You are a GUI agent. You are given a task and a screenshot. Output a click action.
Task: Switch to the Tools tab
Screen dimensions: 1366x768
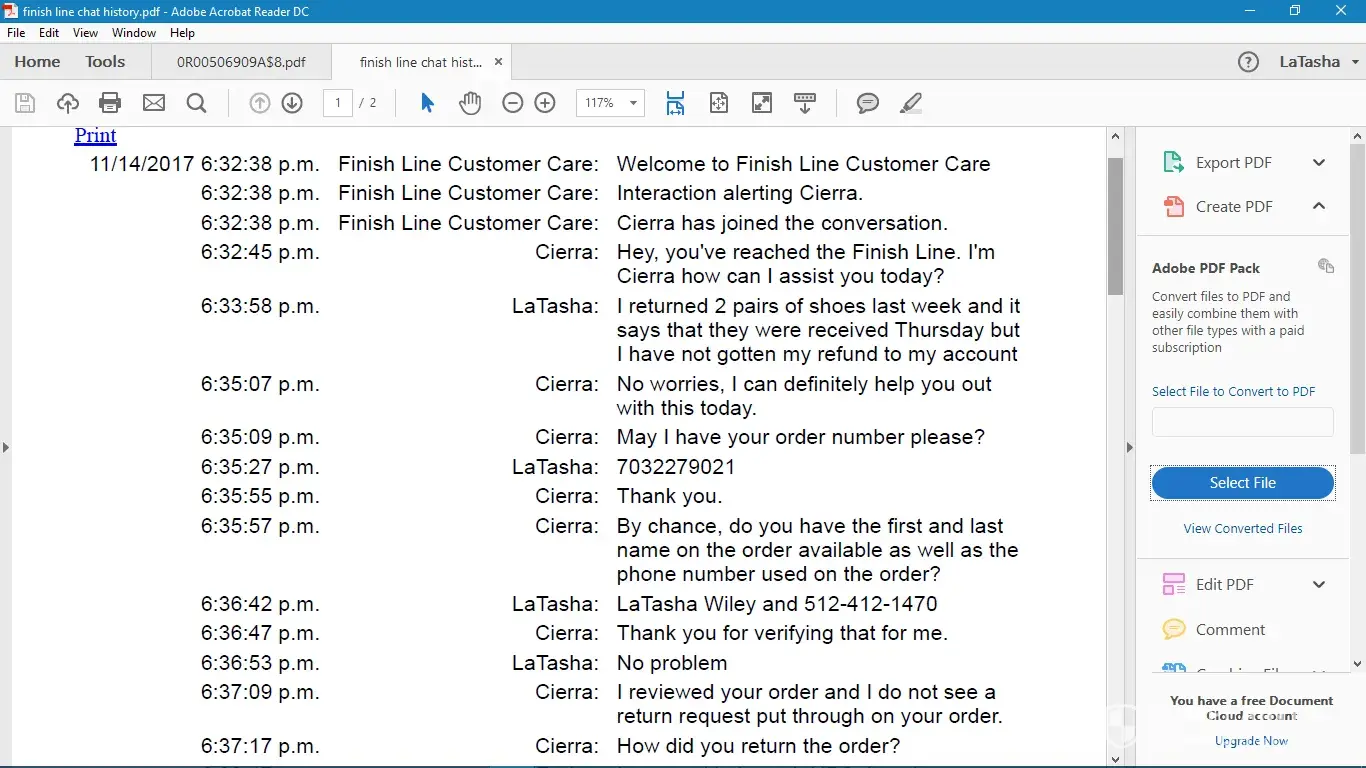(x=105, y=62)
